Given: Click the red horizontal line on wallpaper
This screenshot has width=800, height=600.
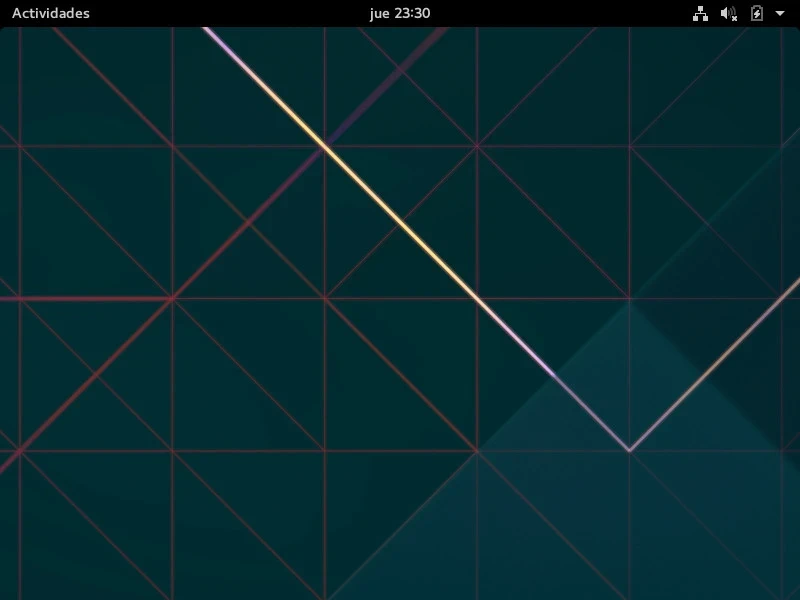Looking at the screenshot, I should [x=80, y=298].
